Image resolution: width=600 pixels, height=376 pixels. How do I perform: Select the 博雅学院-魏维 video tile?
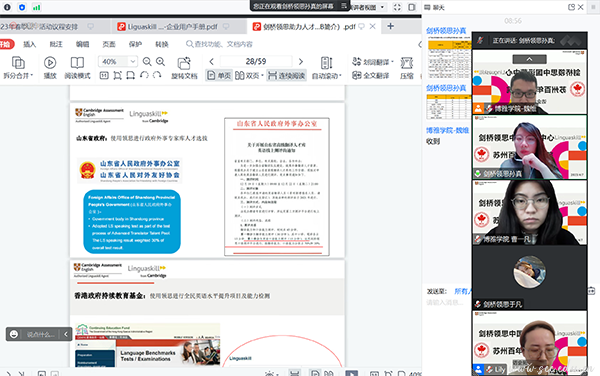[x=530, y=81]
